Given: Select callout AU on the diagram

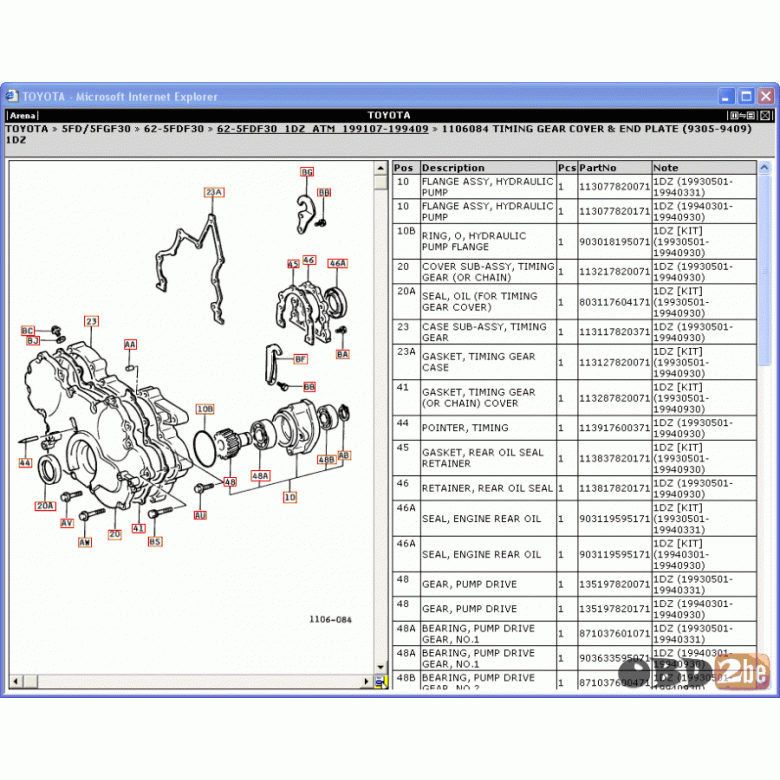Looking at the screenshot, I should [200, 515].
